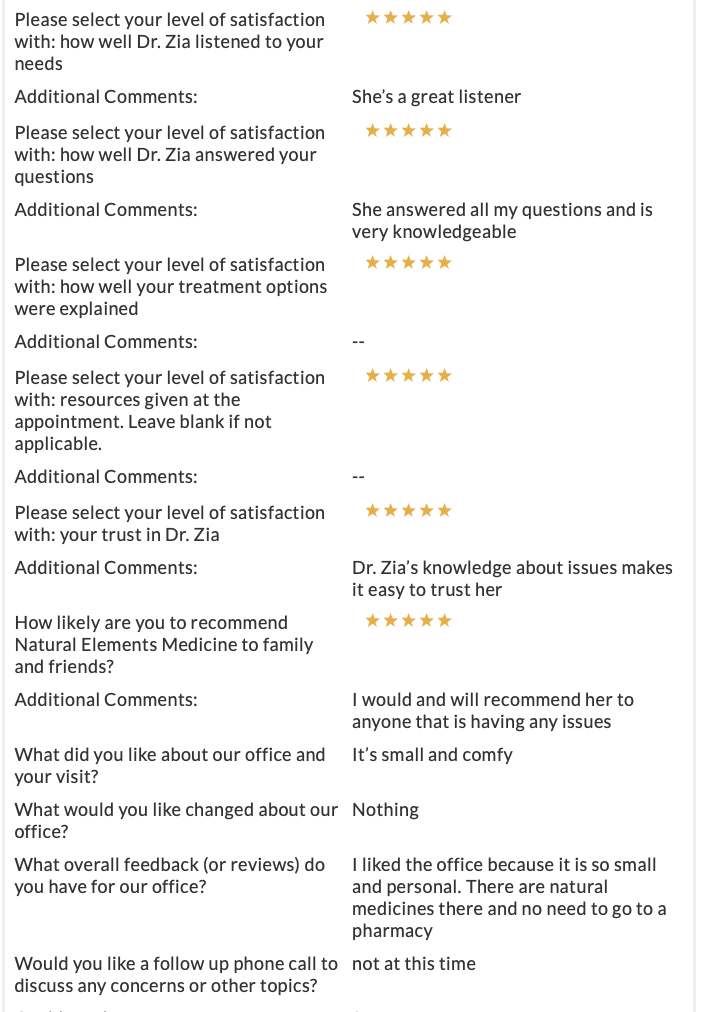Click the follow up phone call question
The width and height of the screenshot is (704, 1012).
tap(176, 975)
